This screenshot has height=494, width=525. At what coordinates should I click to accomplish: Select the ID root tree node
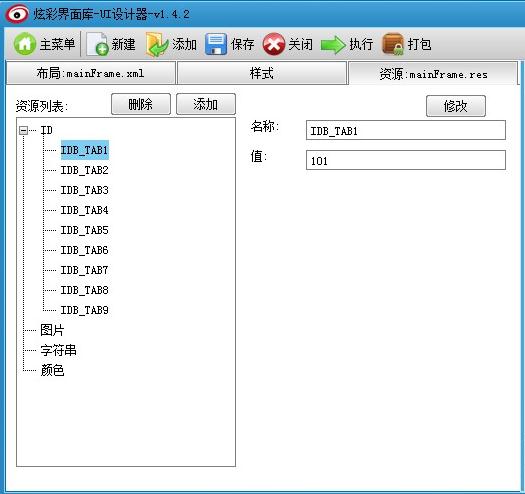46,130
